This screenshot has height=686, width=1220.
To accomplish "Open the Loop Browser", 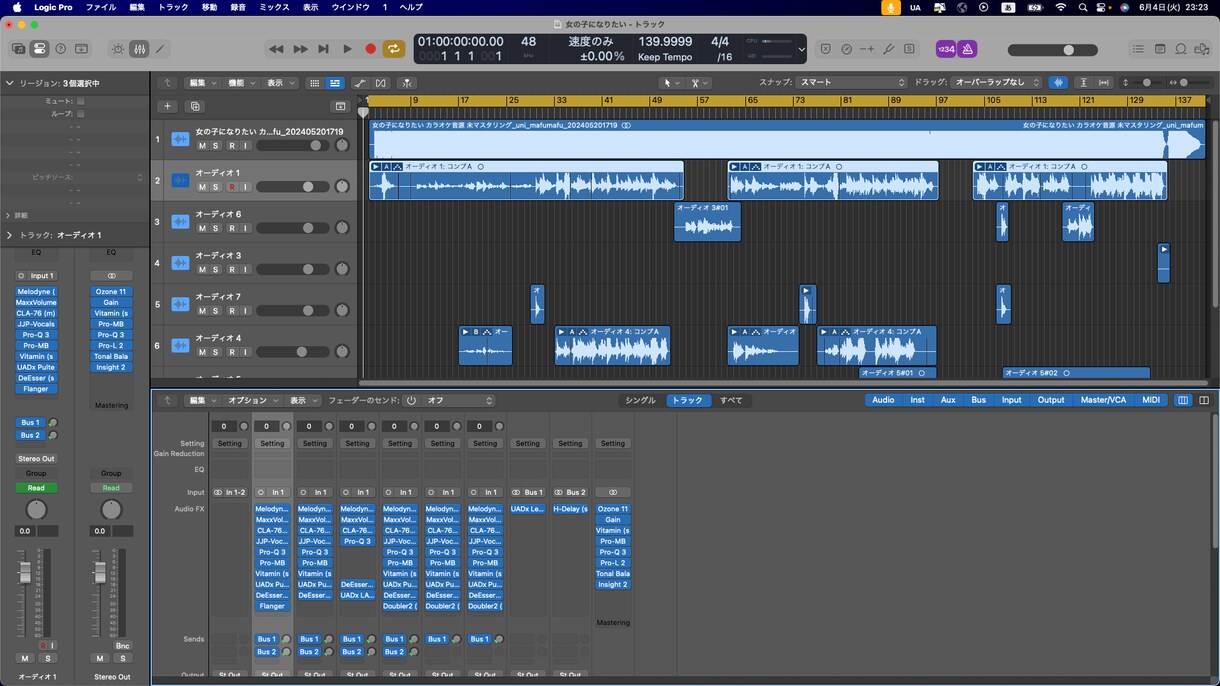I will (1181, 48).
